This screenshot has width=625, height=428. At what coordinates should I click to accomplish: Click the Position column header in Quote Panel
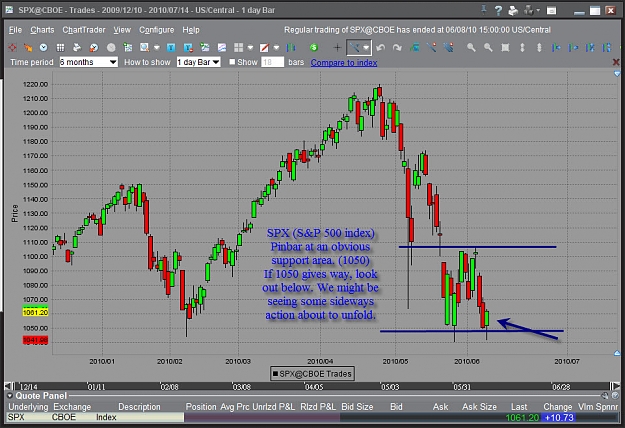[x=201, y=407]
